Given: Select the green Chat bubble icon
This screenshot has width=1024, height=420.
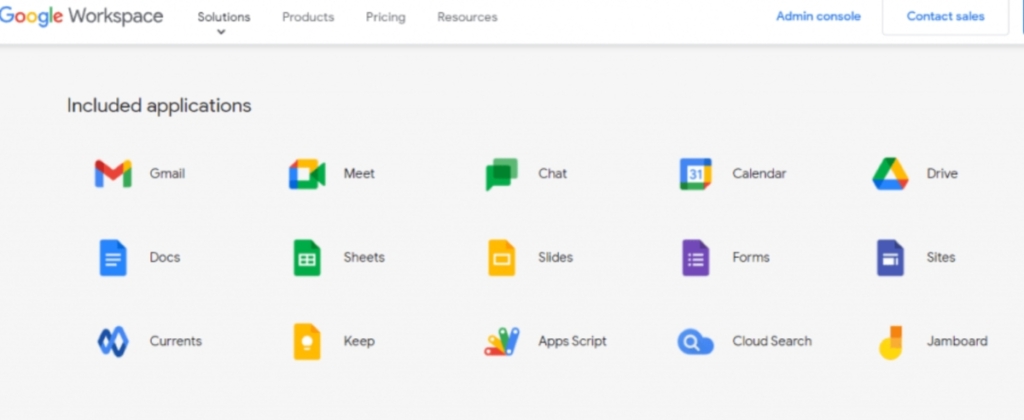Looking at the screenshot, I should tap(501, 174).
